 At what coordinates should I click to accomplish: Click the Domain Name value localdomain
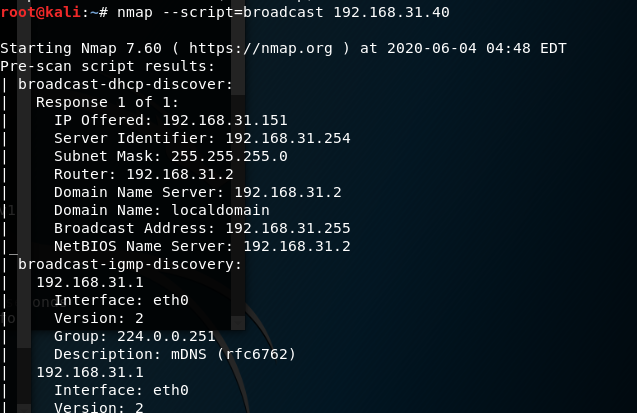pyautogui.click(x=219, y=210)
